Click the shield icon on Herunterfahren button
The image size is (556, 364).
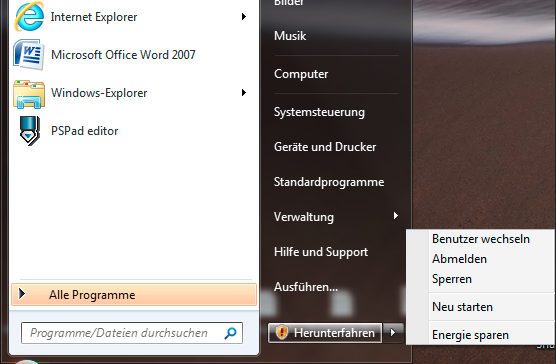(282, 332)
